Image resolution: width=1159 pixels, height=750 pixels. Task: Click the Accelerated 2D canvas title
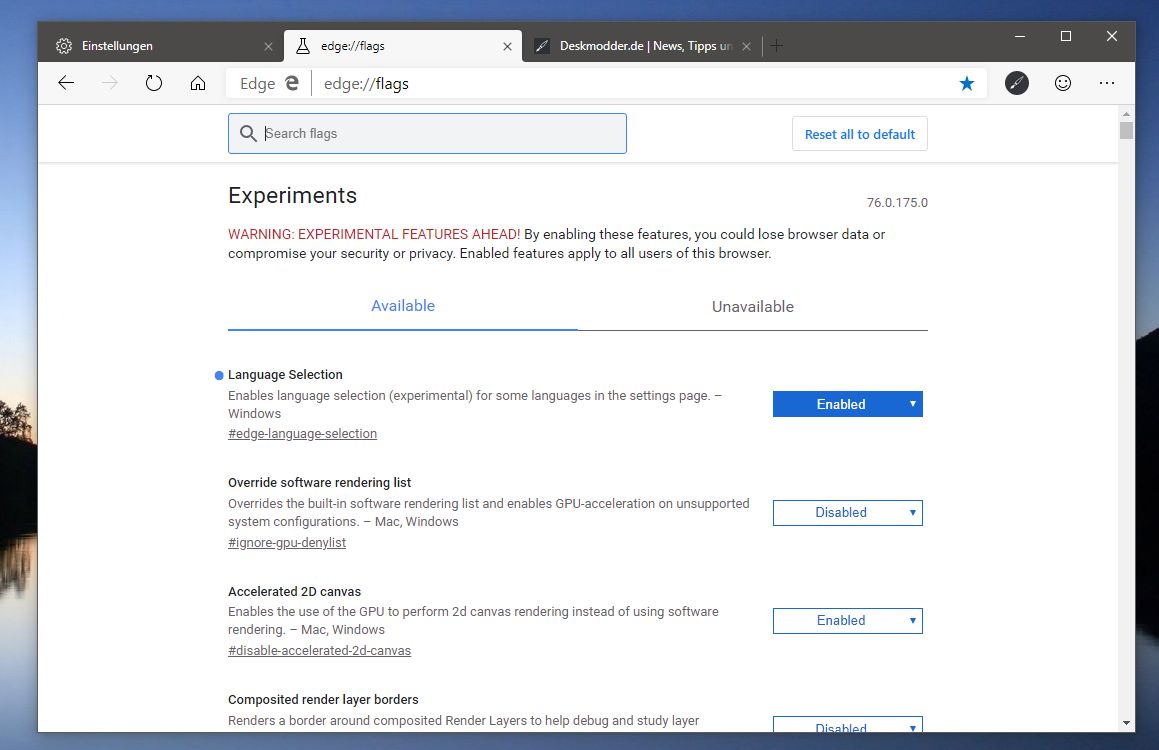pos(294,591)
